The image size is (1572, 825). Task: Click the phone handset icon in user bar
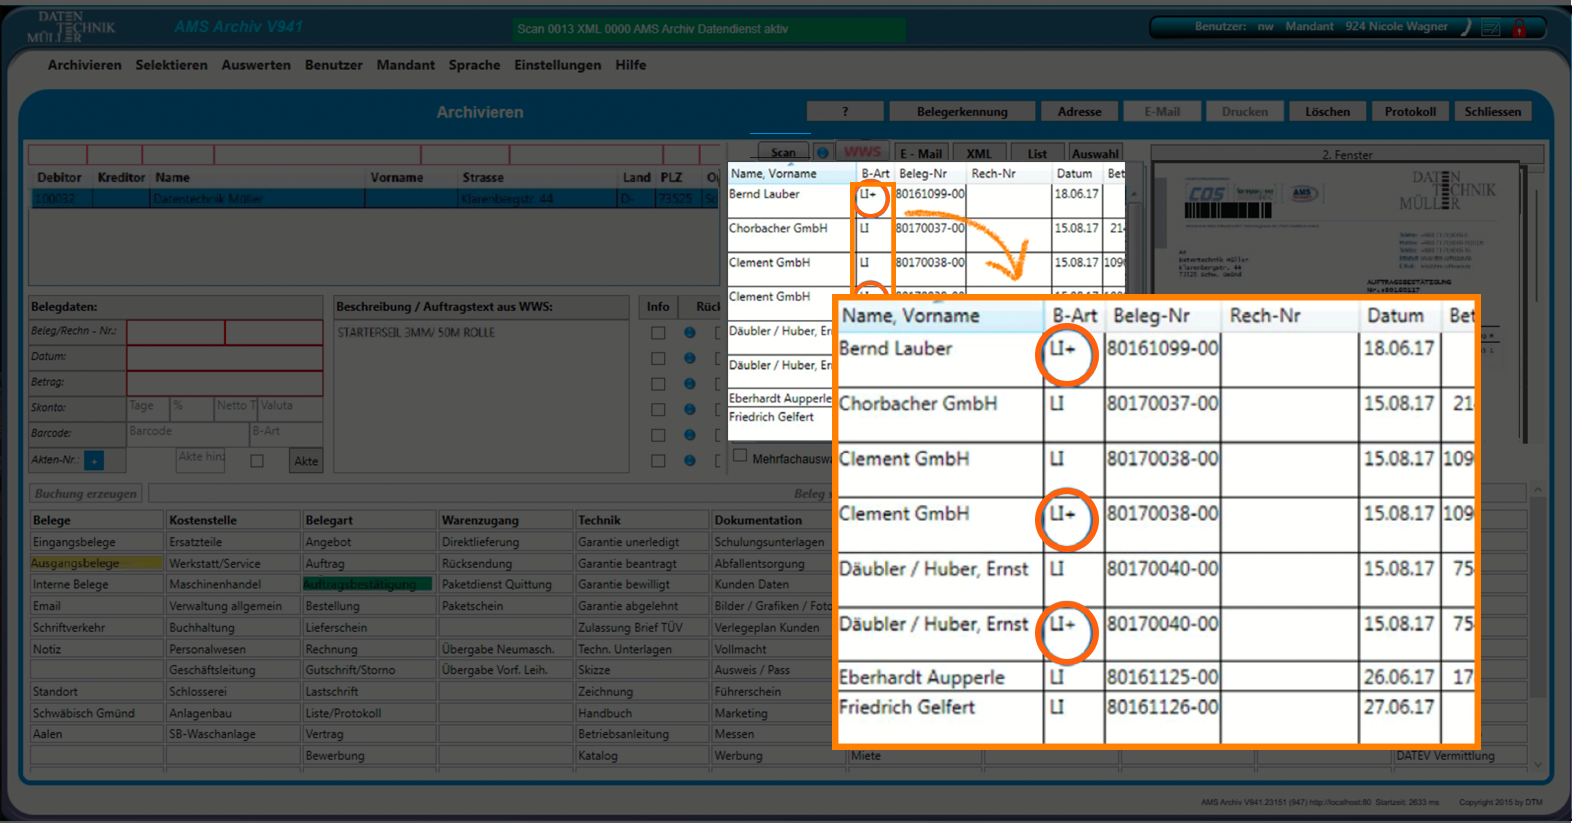[1465, 27]
